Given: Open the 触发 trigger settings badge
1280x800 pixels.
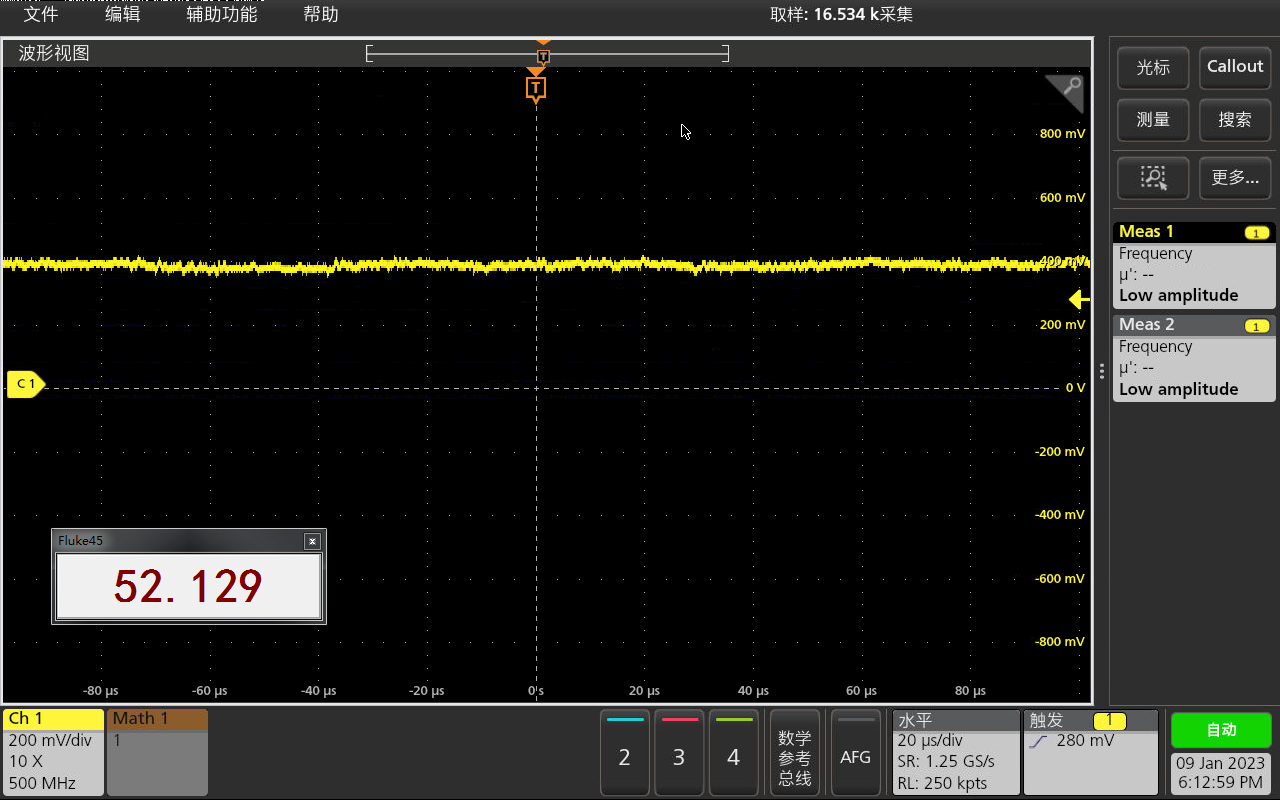Looking at the screenshot, I should (x=1090, y=753).
